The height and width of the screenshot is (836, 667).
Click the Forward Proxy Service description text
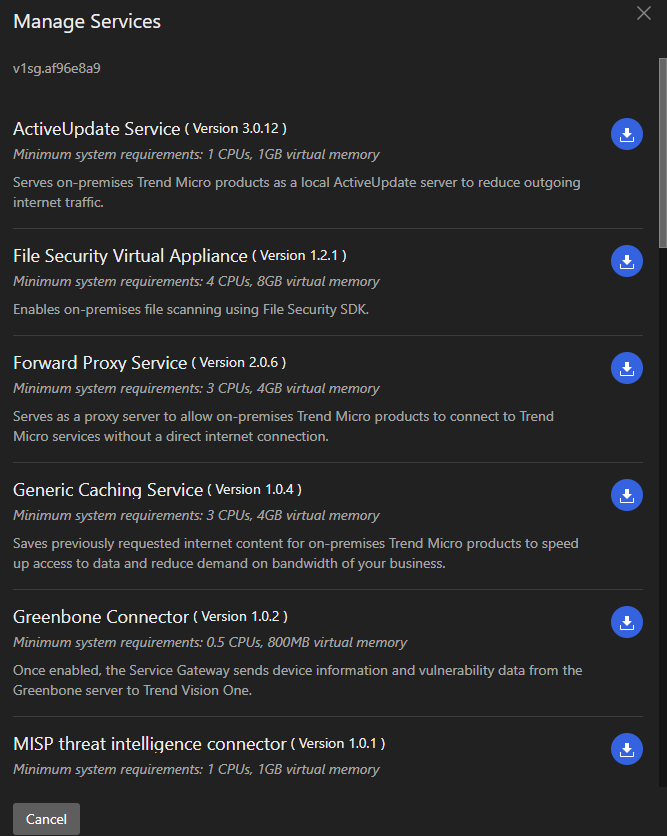283,426
